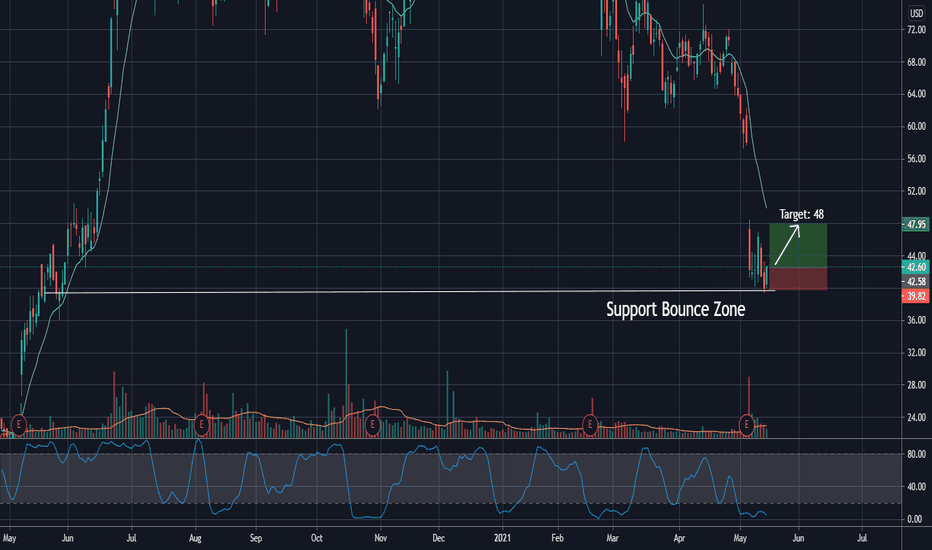The height and width of the screenshot is (550, 932).
Task: Click the 68.00 price axis label
Action: pos(916,62)
